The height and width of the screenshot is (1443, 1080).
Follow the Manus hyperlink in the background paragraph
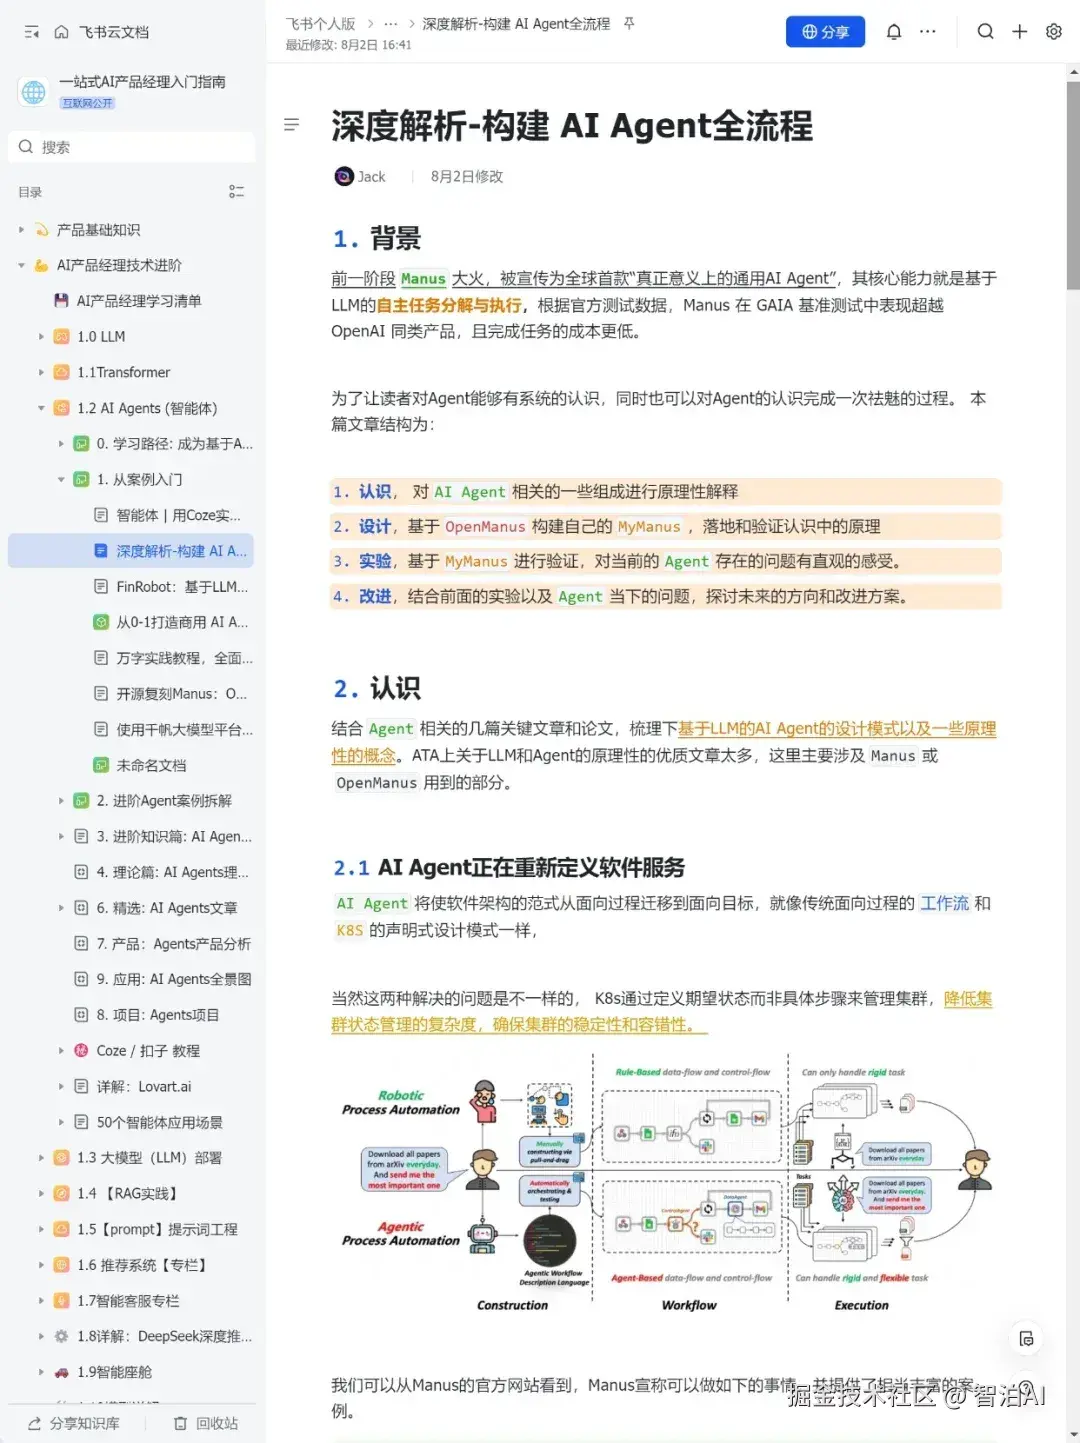pyautogui.click(x=423, y=279)
